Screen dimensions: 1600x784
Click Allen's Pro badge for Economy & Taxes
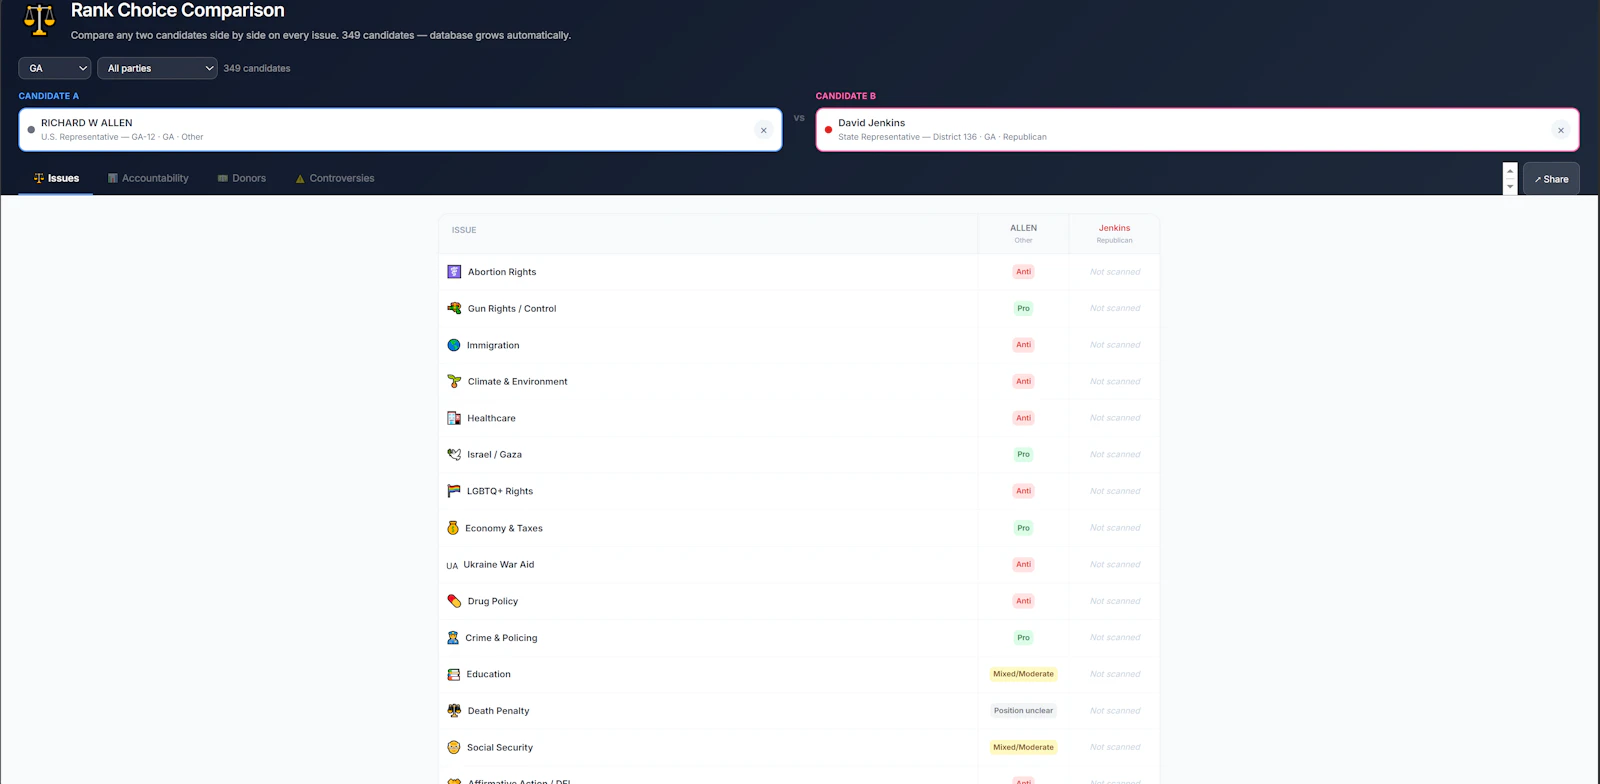[1023, 528]
